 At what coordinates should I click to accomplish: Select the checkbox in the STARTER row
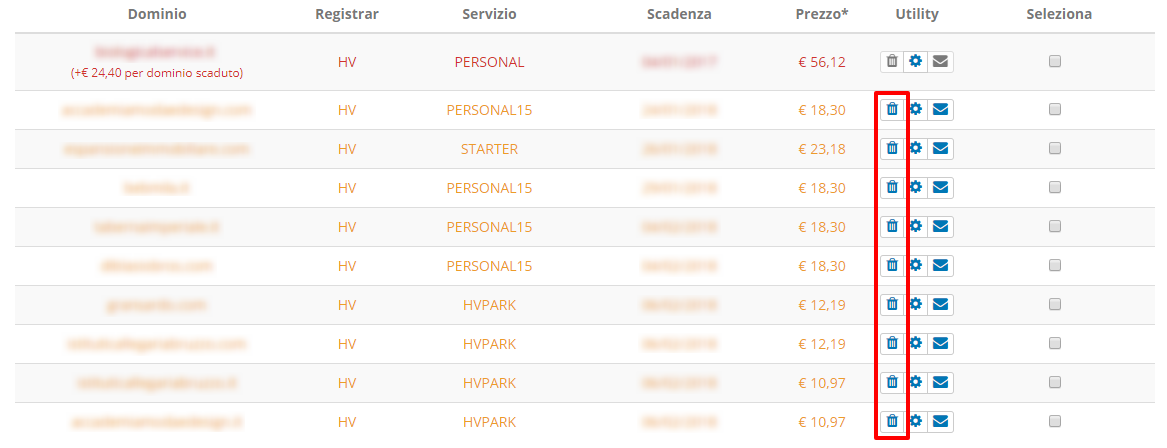(x=1055, y=149)
